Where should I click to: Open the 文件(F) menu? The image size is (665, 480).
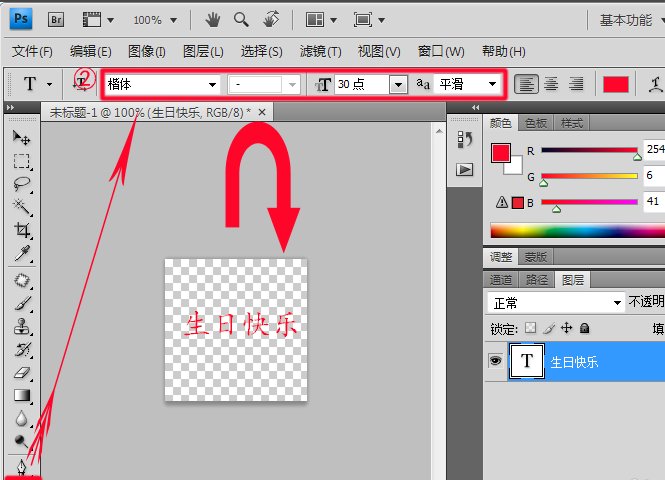pos(32,51)
